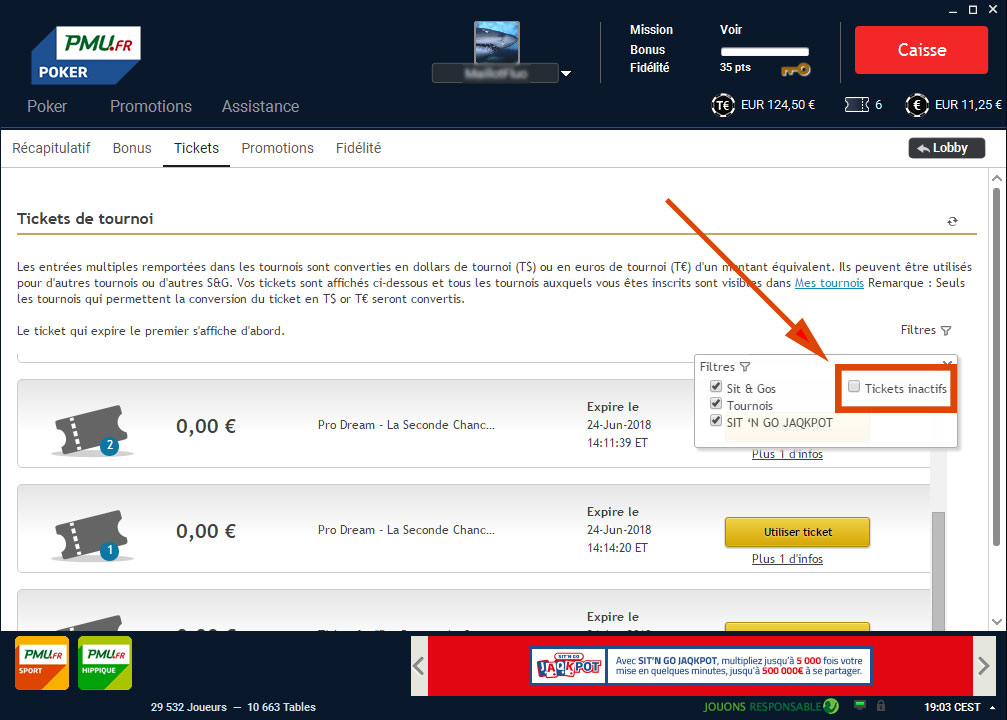Click the euro balance icon
Image resolution: width=1007 pixels, height=720 pixels.
click(x=916, y=105)
